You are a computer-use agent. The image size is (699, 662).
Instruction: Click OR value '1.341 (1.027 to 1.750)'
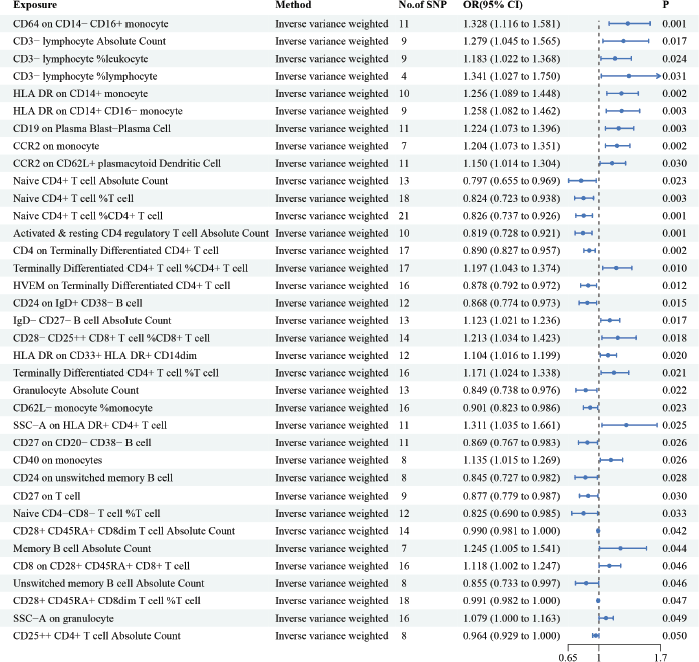tap(511, 76)
